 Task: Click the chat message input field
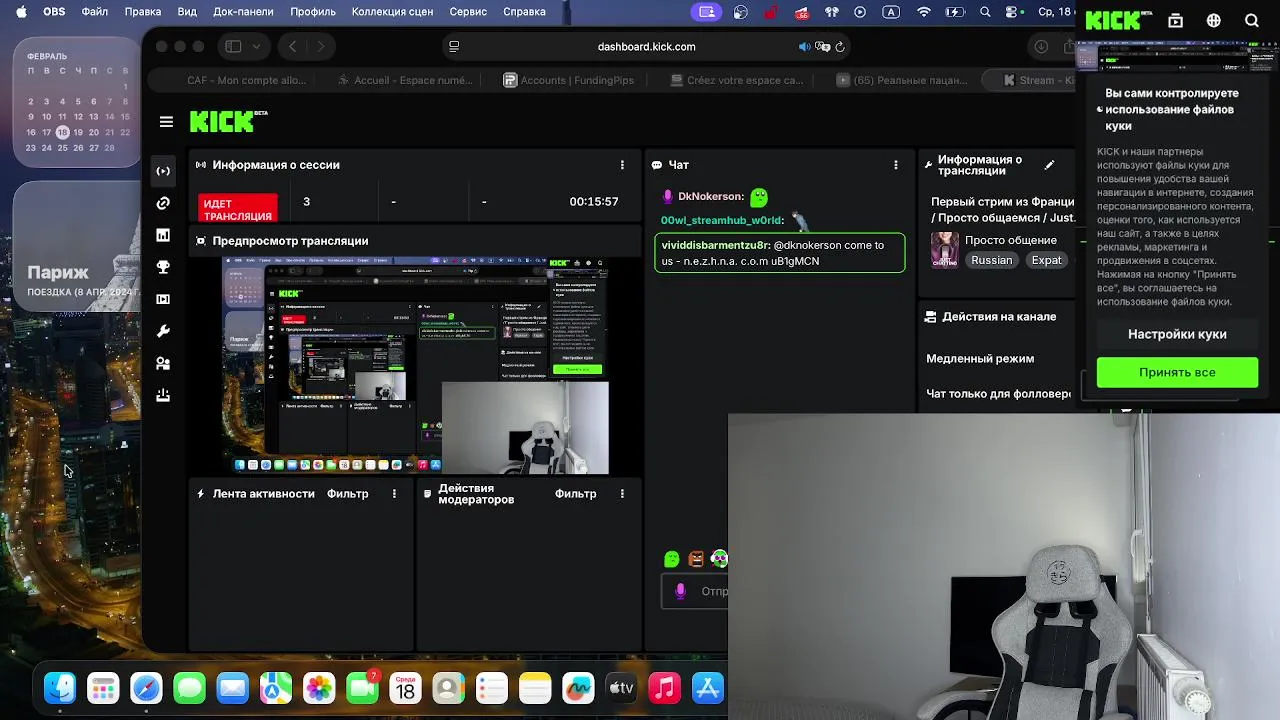(695, 591)
